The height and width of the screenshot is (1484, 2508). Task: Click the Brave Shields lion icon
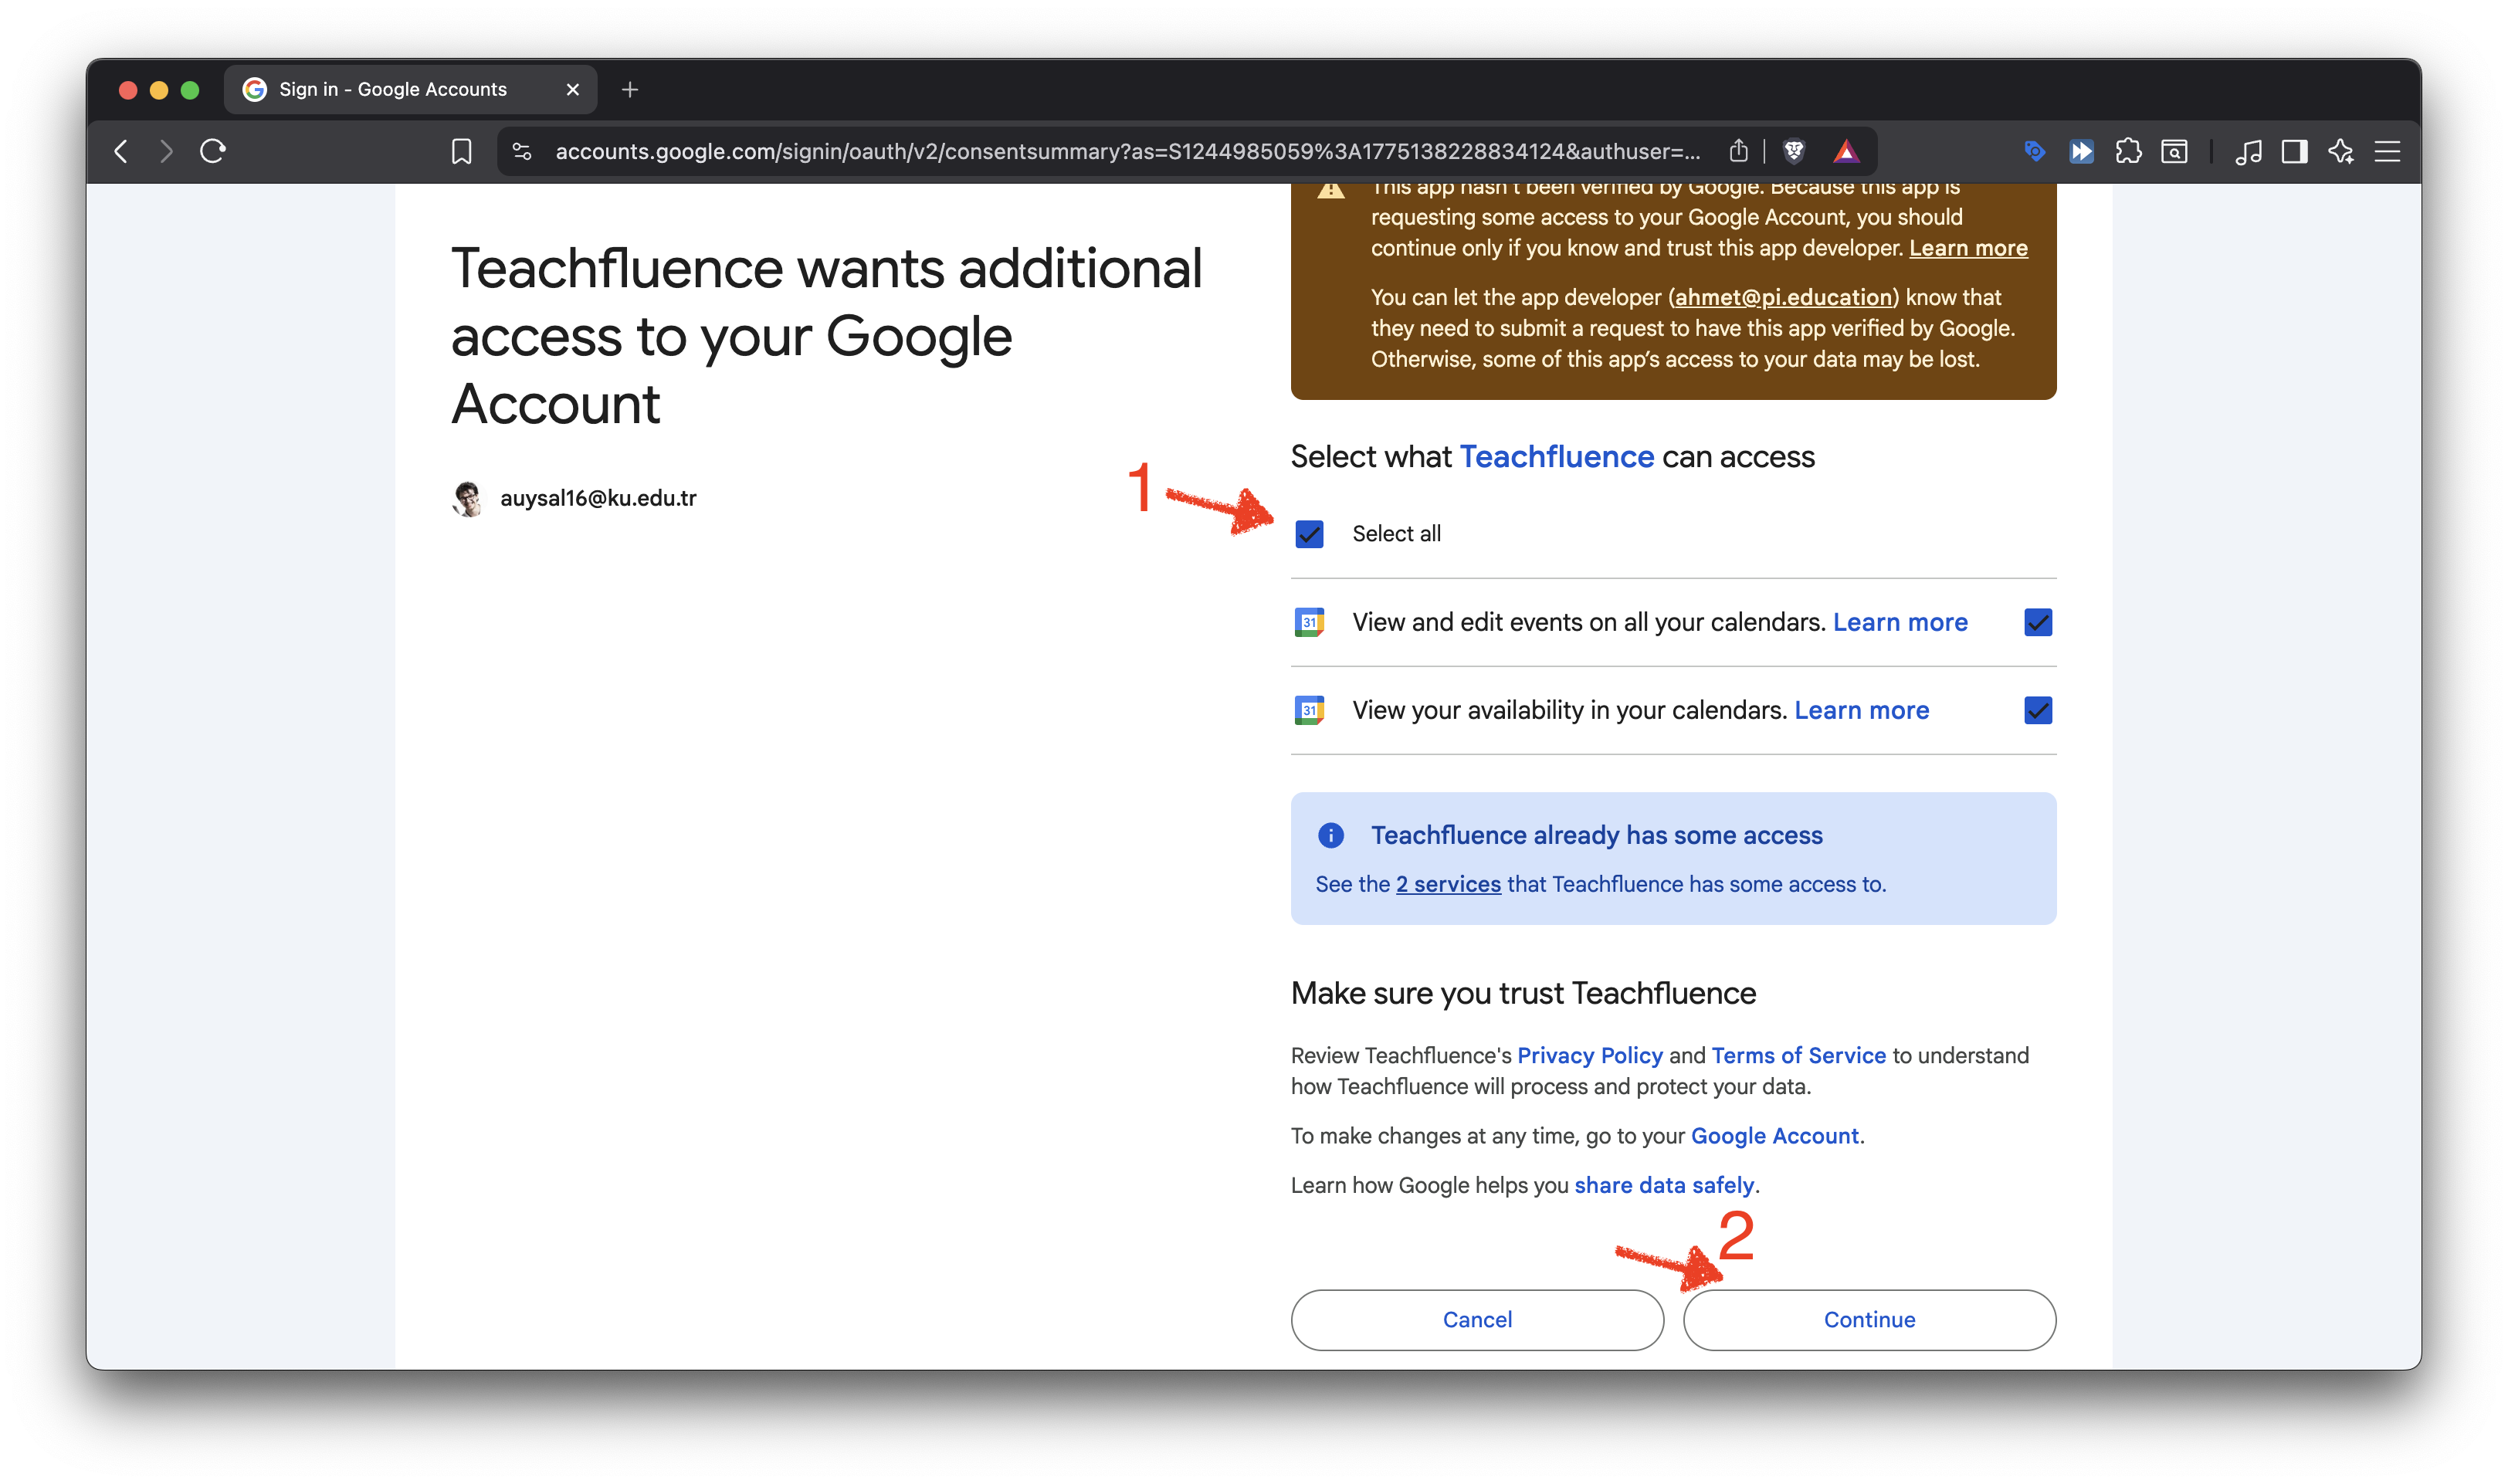[1794, 151]
